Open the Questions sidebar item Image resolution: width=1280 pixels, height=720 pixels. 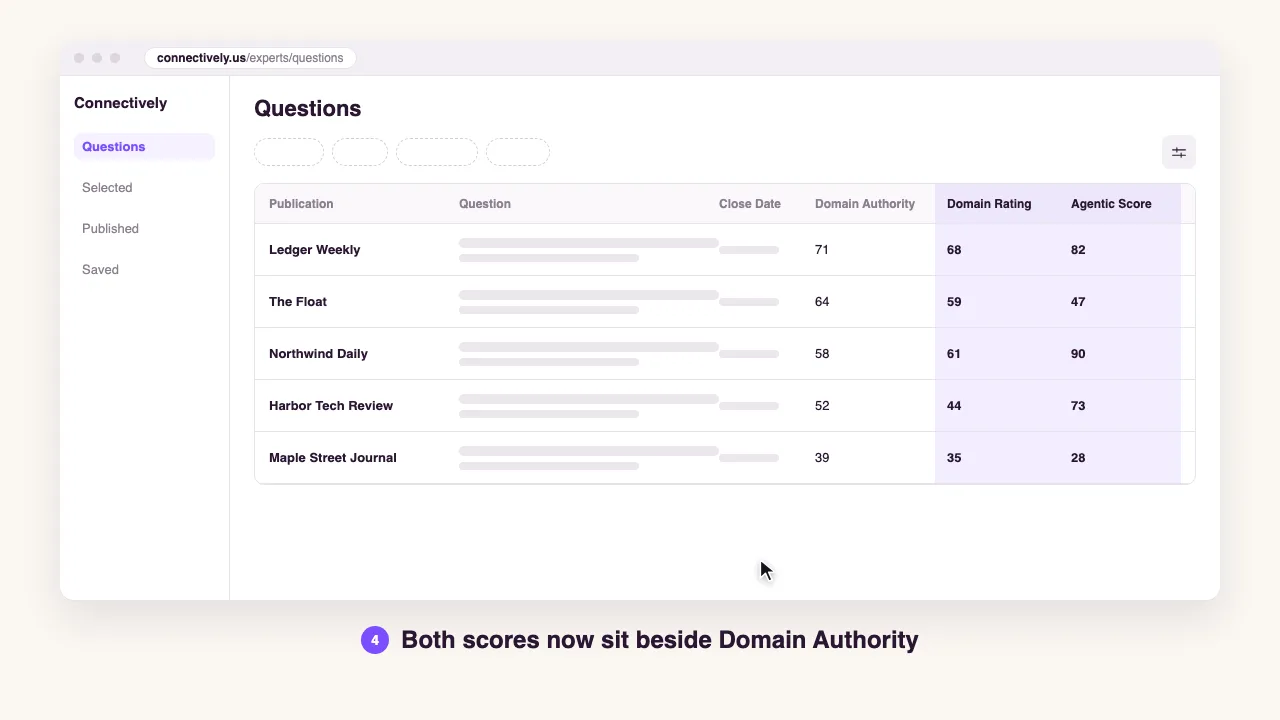[x=144, y=147]
